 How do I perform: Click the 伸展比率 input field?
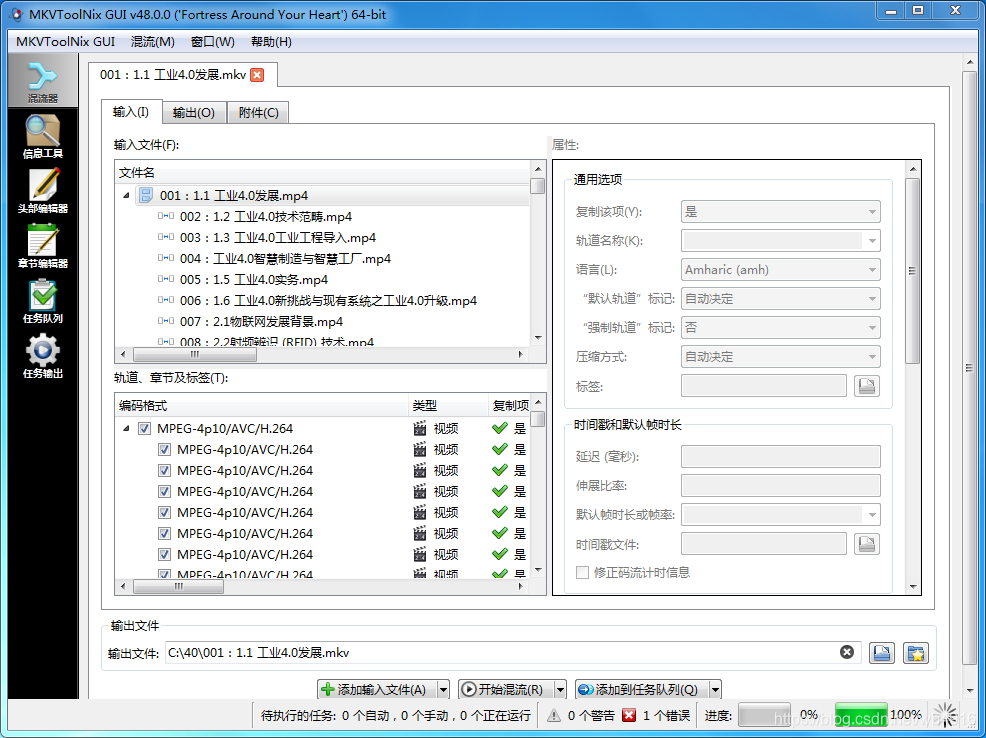(780, 486)
